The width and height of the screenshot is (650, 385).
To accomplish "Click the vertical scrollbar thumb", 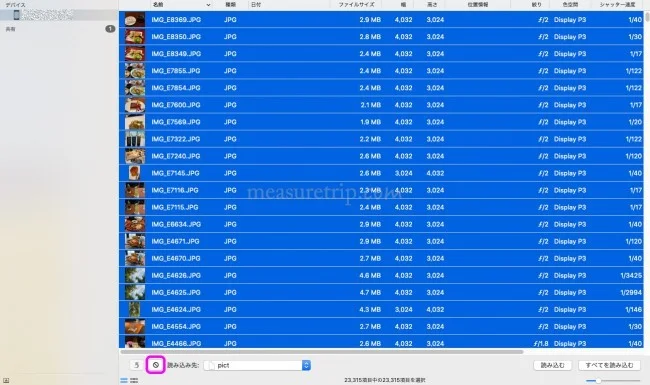I will click(647, 17).
